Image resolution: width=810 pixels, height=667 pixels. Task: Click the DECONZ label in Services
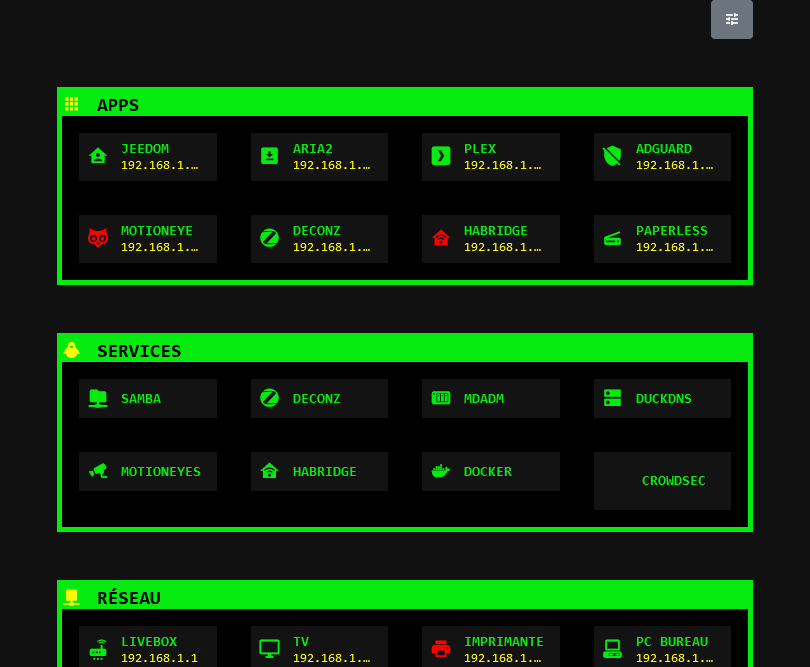pyautogui.click(x=317, y=398)
